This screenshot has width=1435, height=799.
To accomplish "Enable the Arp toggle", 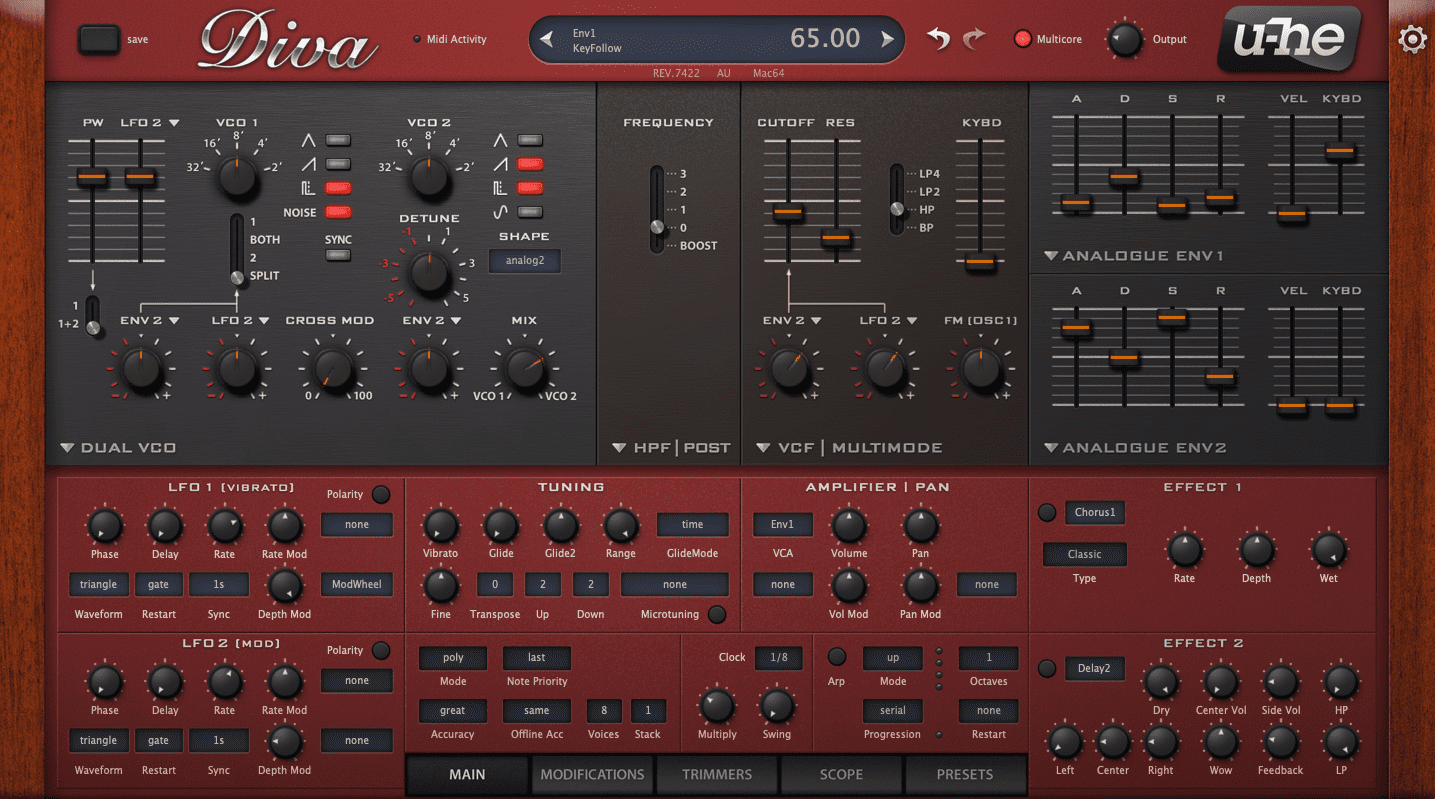I will [x=837, y=657].
